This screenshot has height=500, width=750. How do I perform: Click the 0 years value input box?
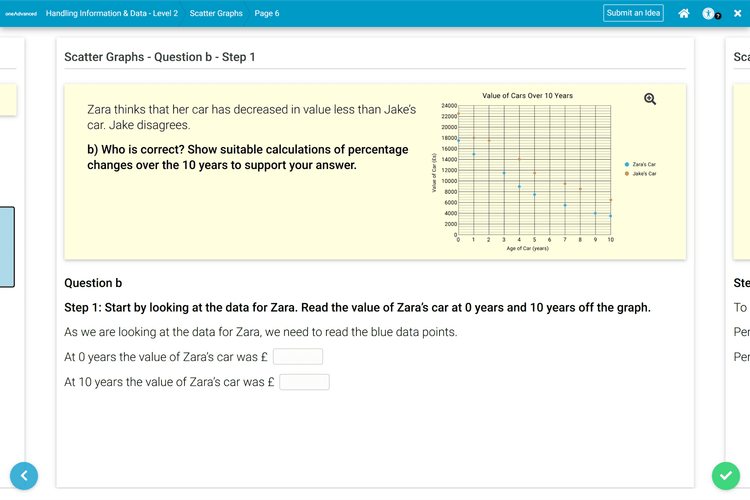tap(298, 356)
